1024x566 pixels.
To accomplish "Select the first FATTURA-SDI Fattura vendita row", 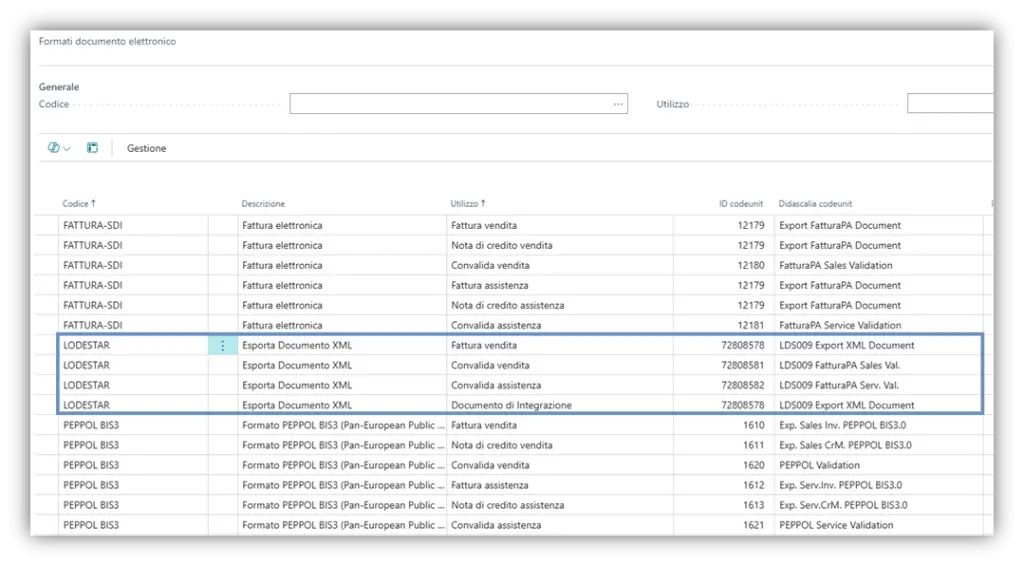I will (92, 225).
